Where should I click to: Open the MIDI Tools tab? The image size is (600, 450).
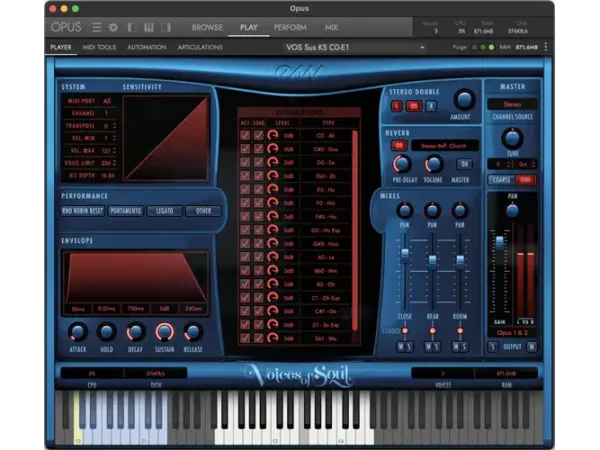click(x=99, y=47)
